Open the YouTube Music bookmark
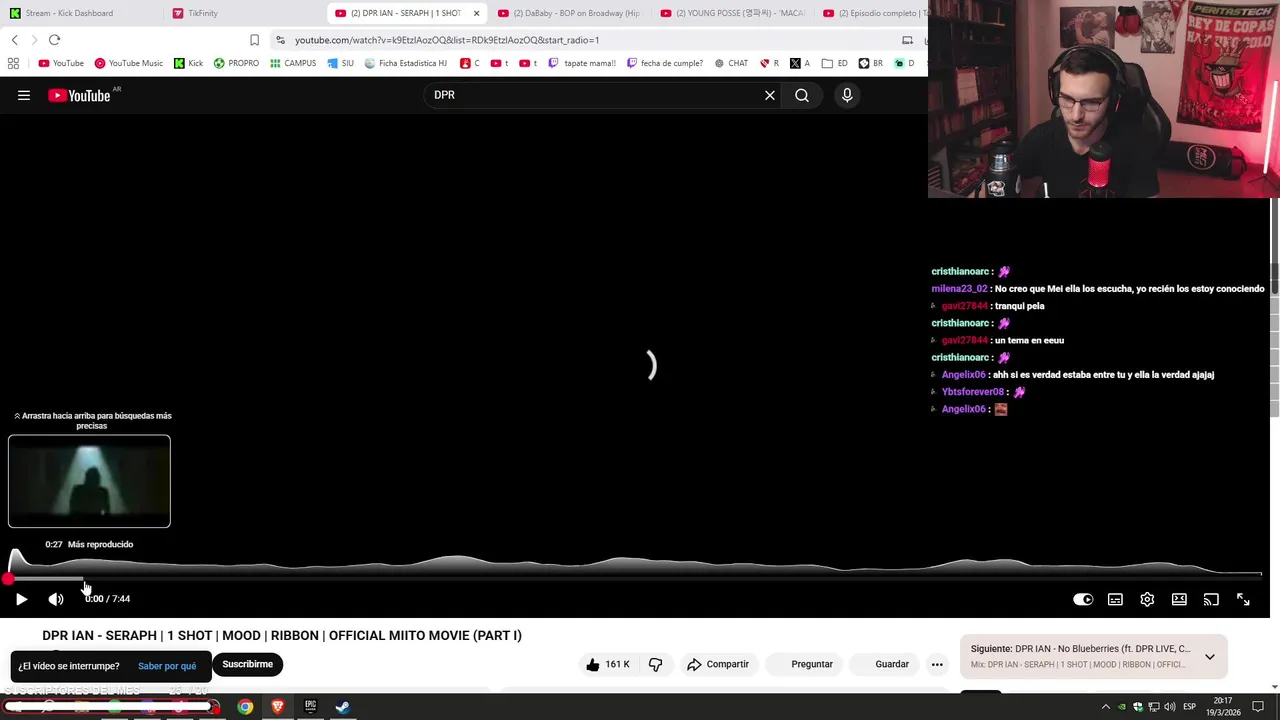 coord(129,63)
